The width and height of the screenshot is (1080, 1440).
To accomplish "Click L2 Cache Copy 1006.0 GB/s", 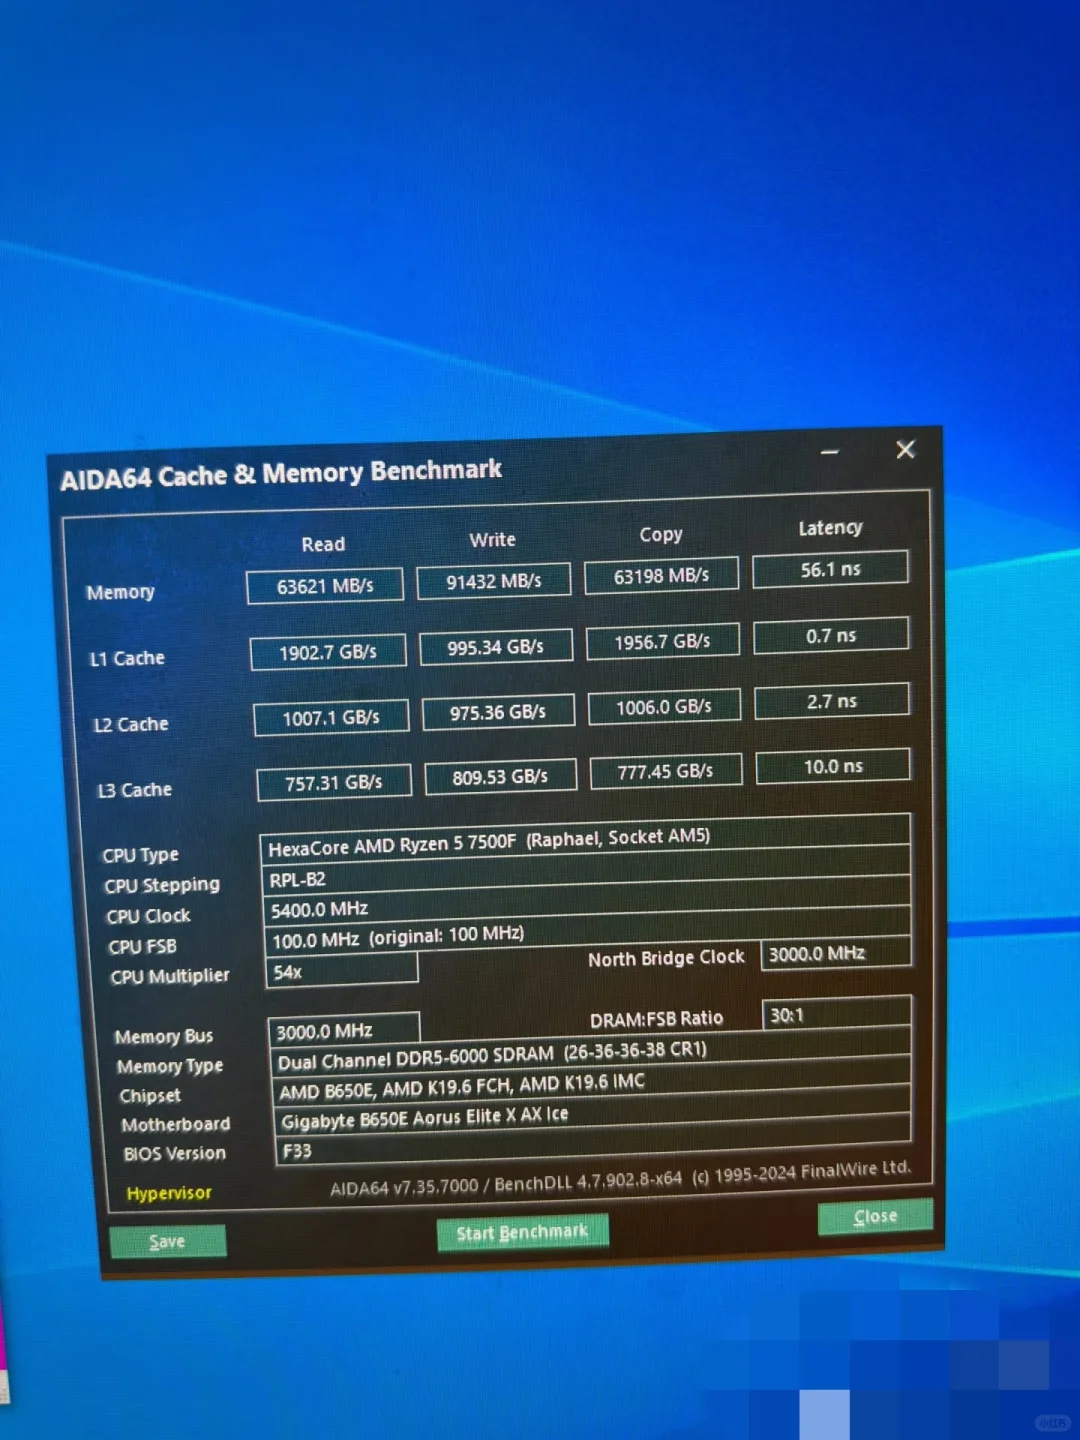I will pos(664,707).
